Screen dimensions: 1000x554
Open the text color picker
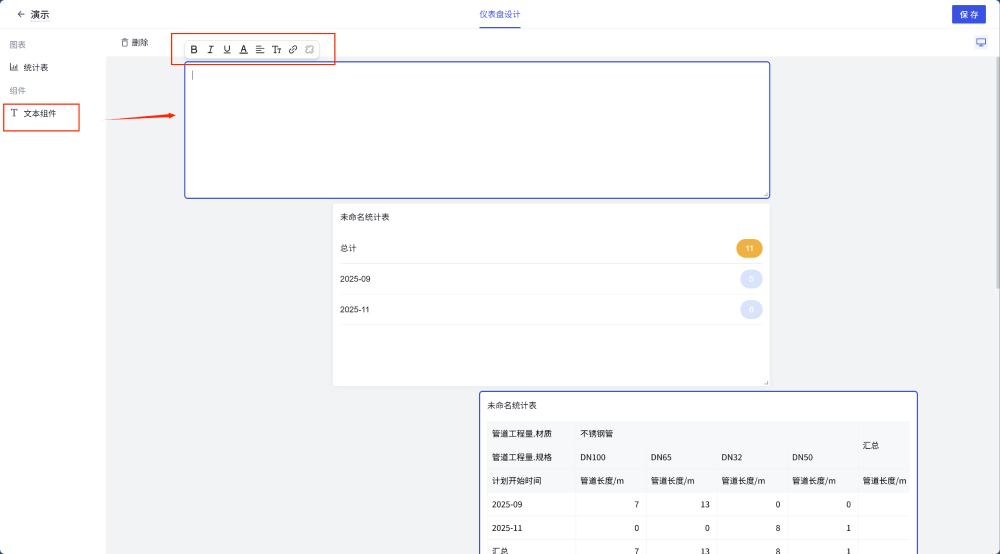(243, 49)
